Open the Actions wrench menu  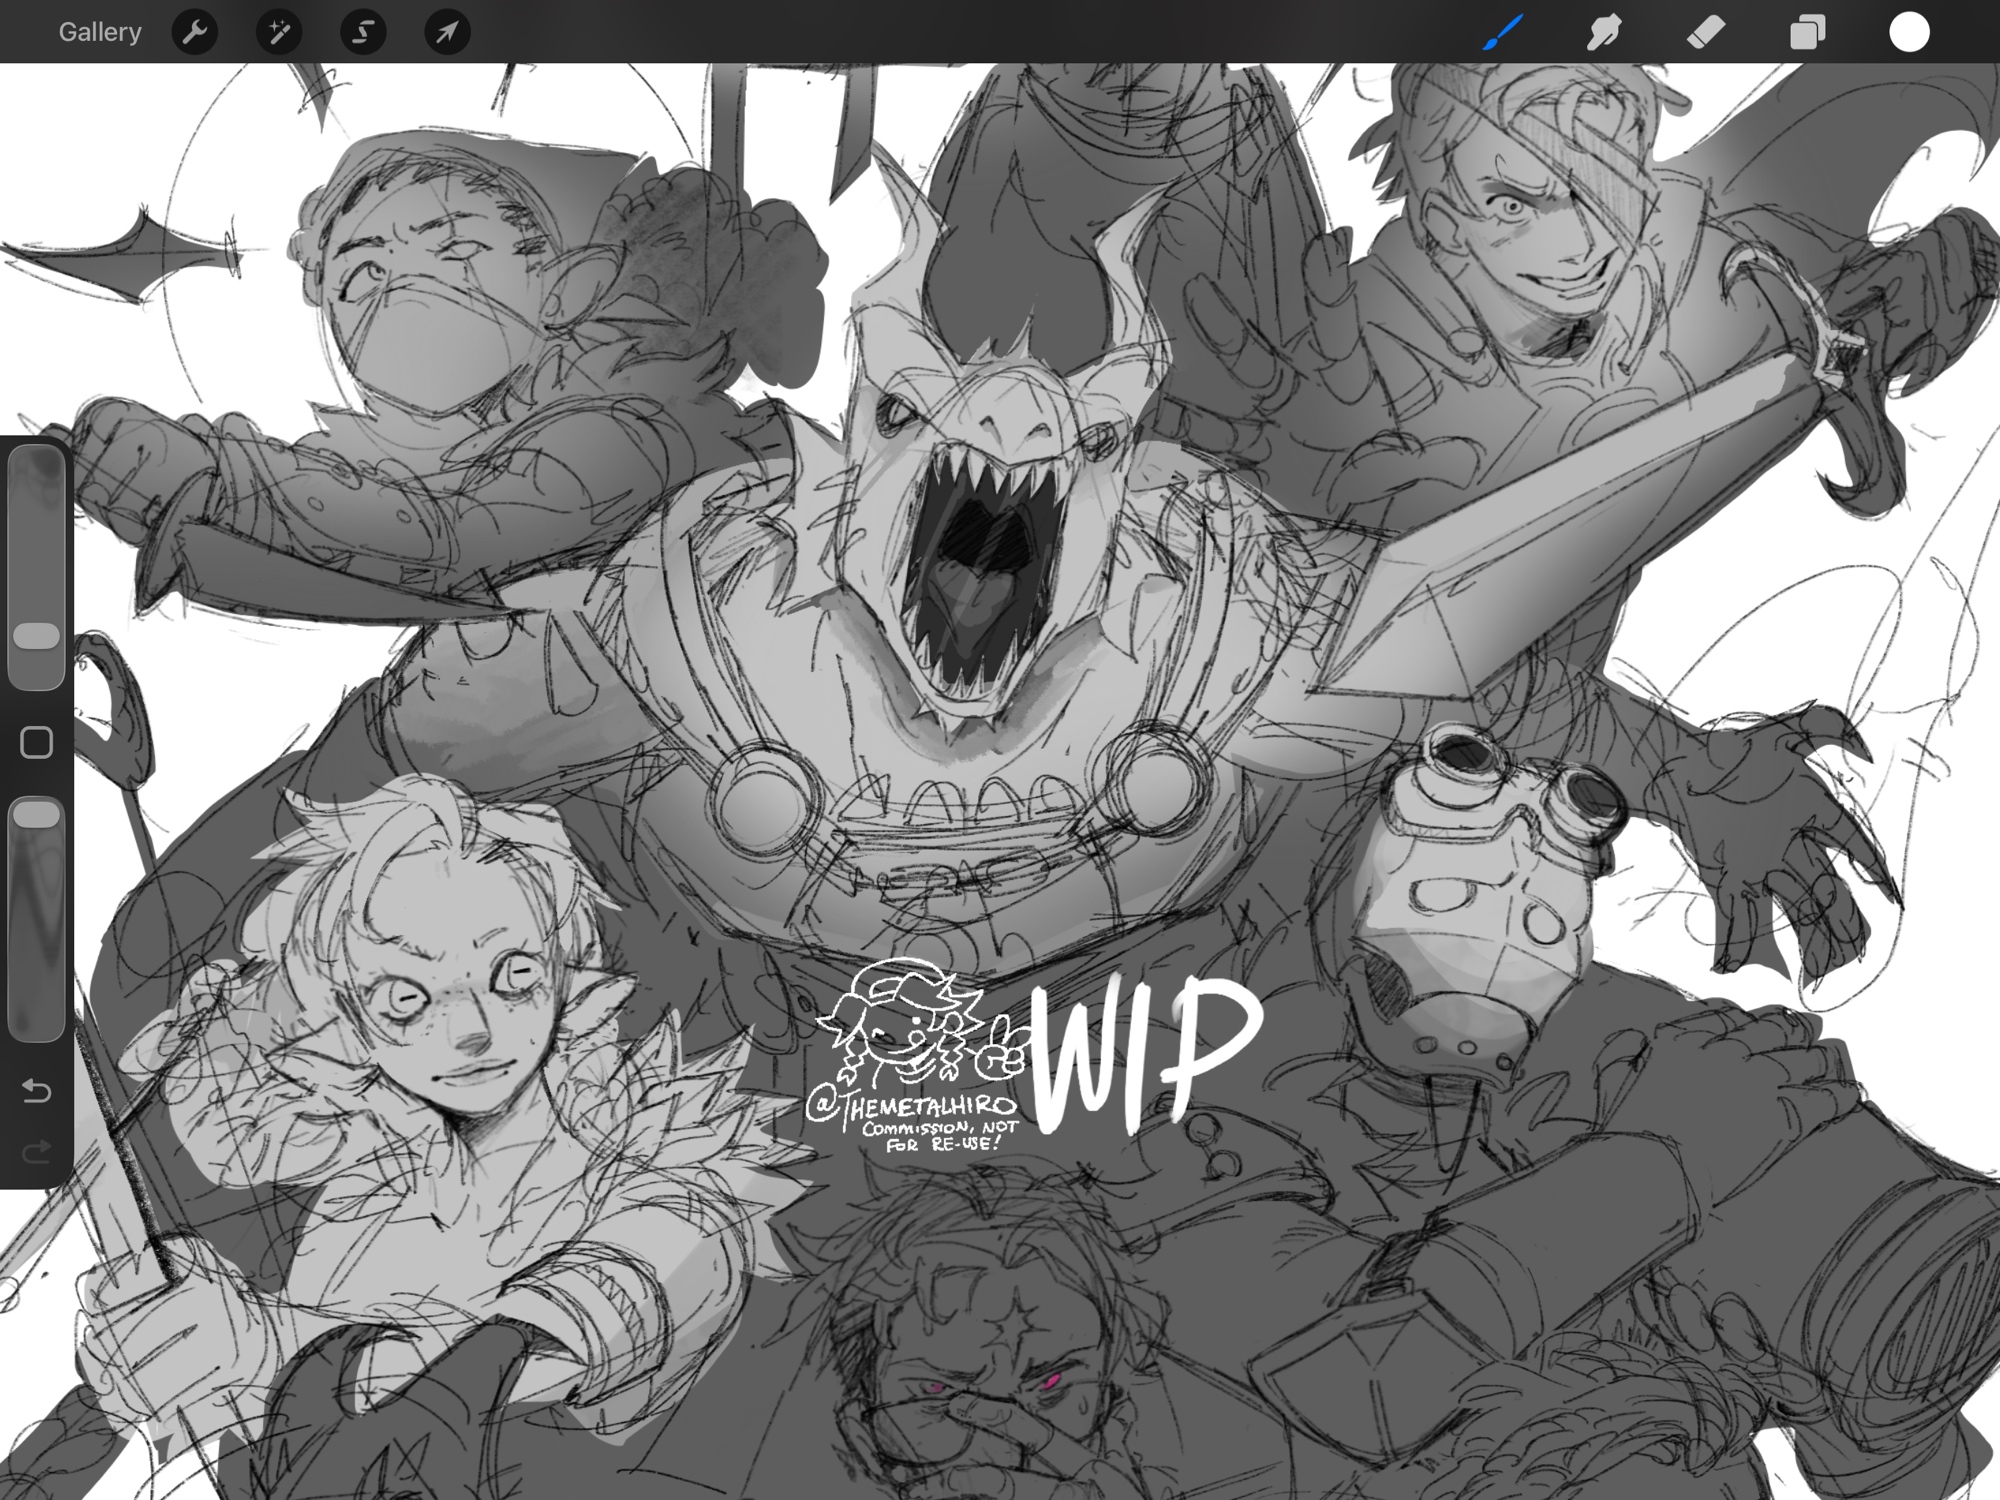(x=194, y=32)
